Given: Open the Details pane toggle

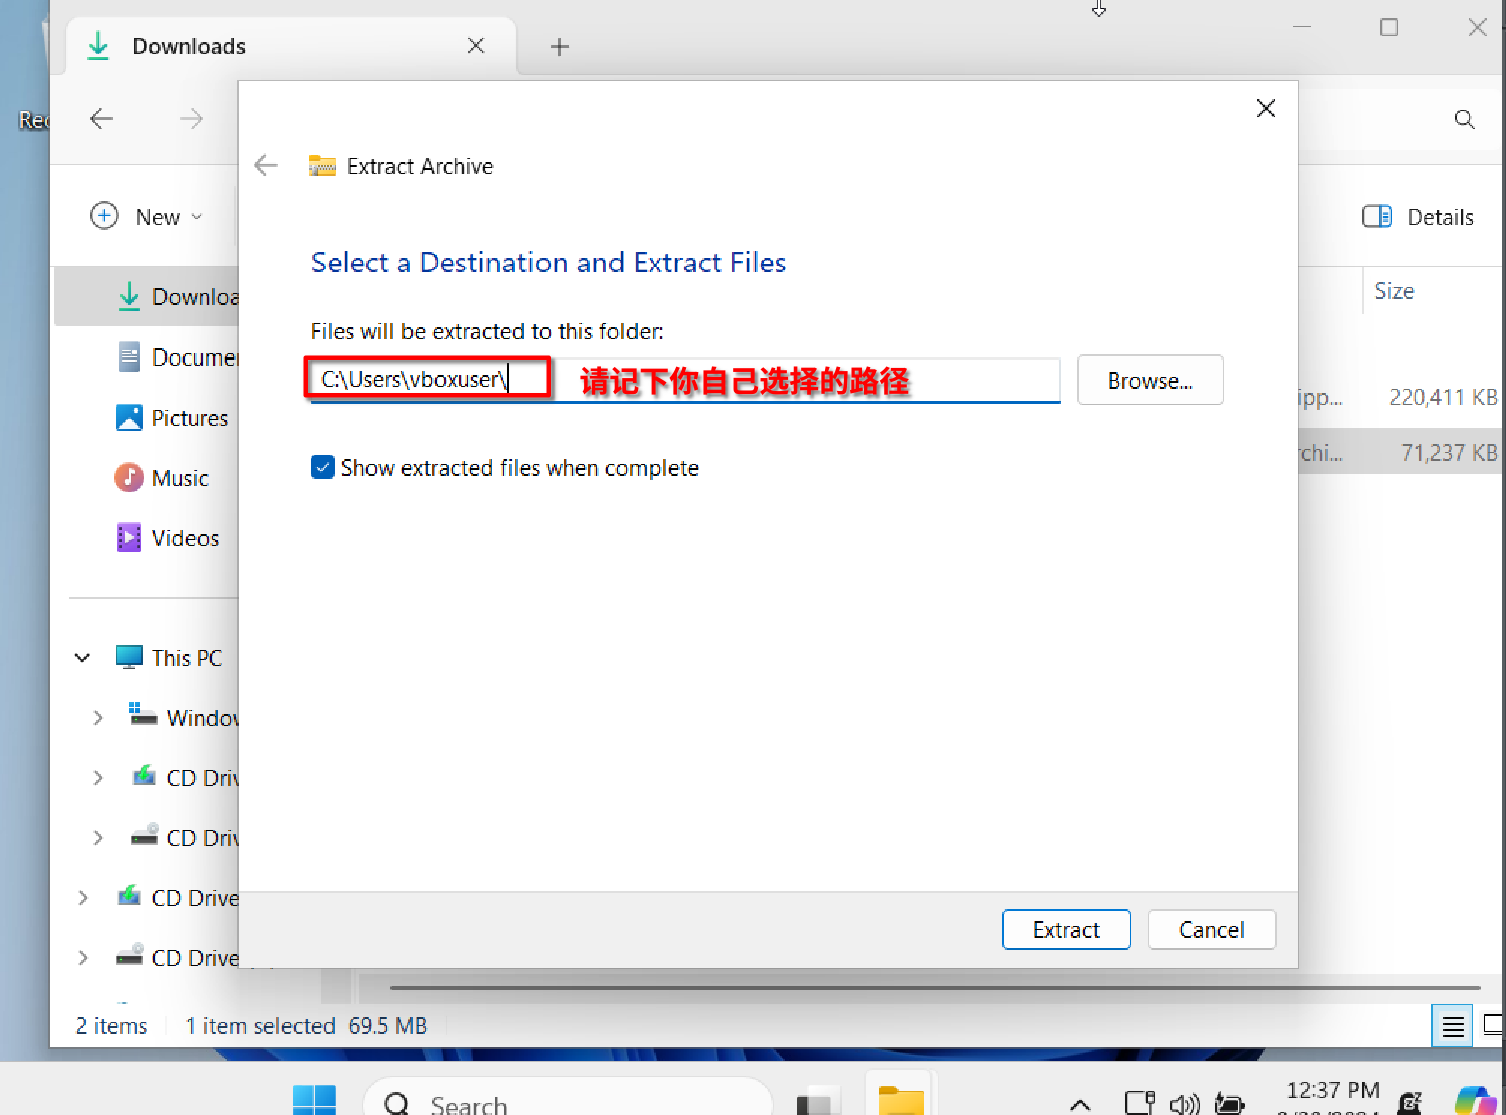Looking at the screenshot, I should (x=1418, y=217).
